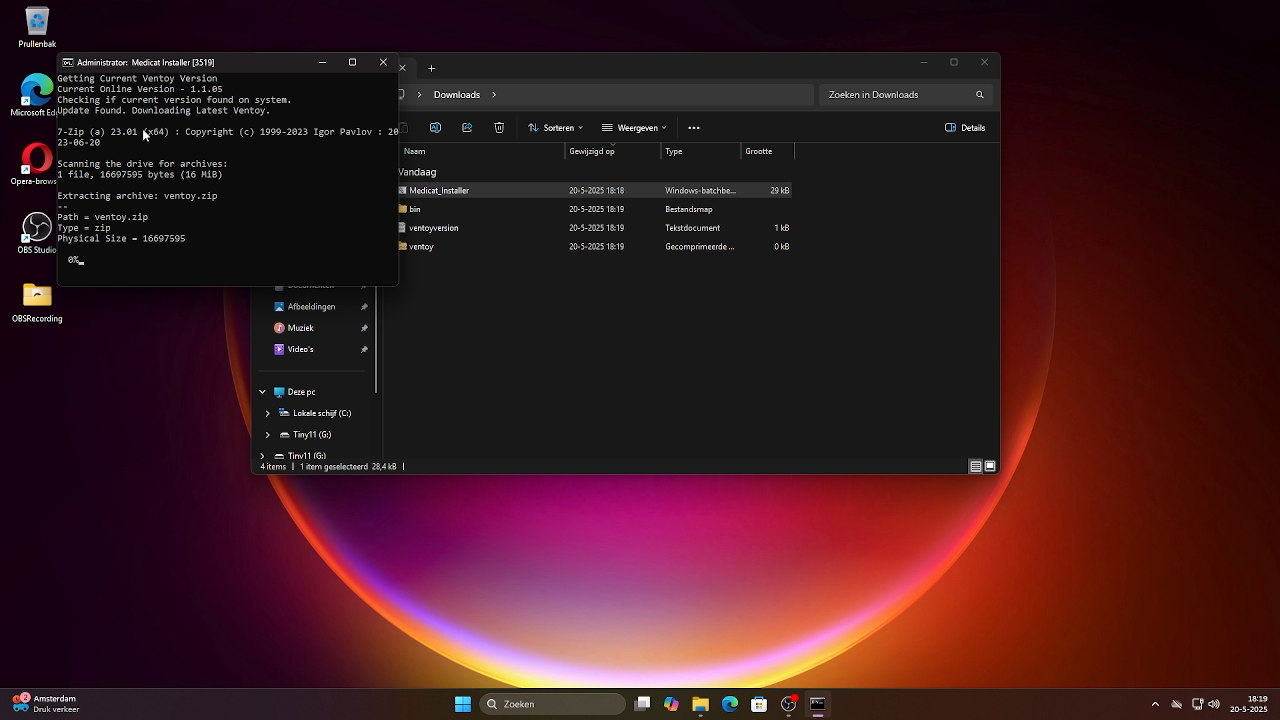Click 'Update Found. Downloading Latest Ventoy.' console line

(x=163, y=111)
